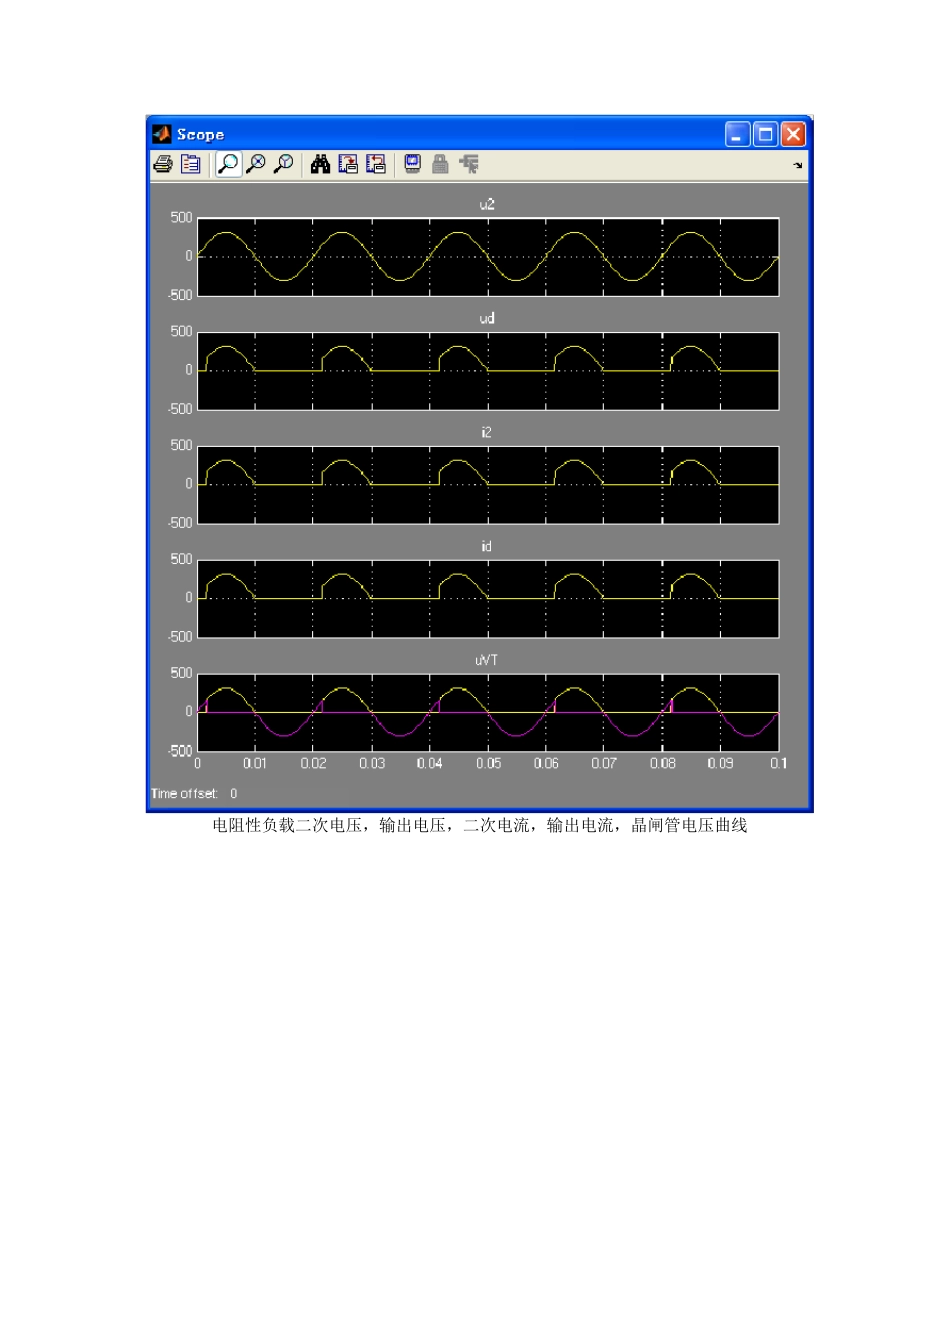Select the id waveform plot

(x=487, y=599)
